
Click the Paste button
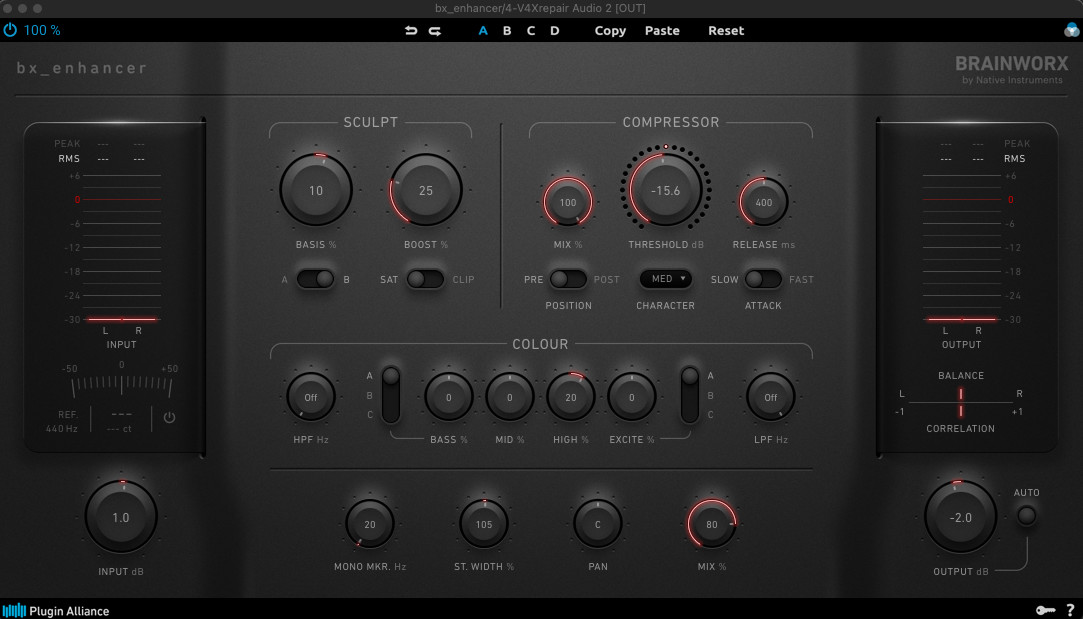pos(662,30)
